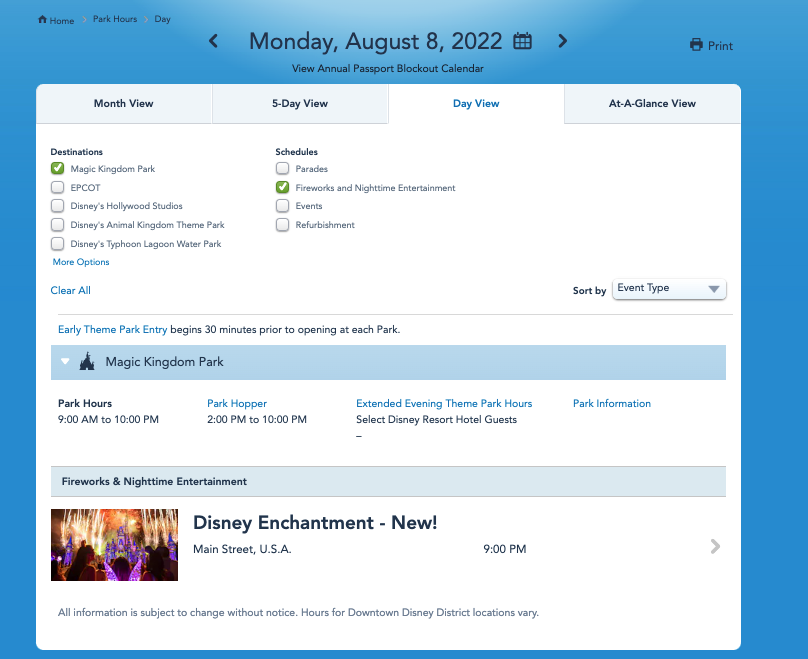Click the printer icon
This screenshot has height=659, width=808.
click(x=696, y=45)
